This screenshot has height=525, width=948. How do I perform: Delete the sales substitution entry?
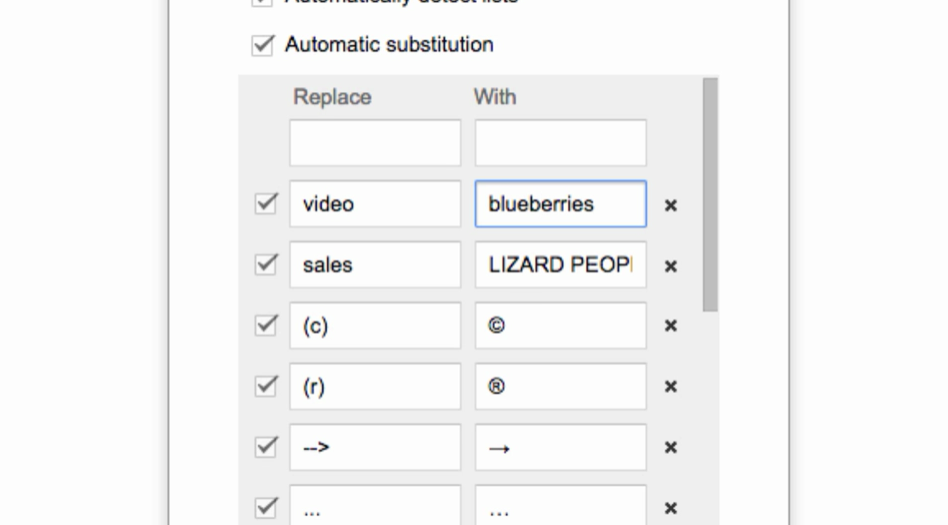click(671, 266)
